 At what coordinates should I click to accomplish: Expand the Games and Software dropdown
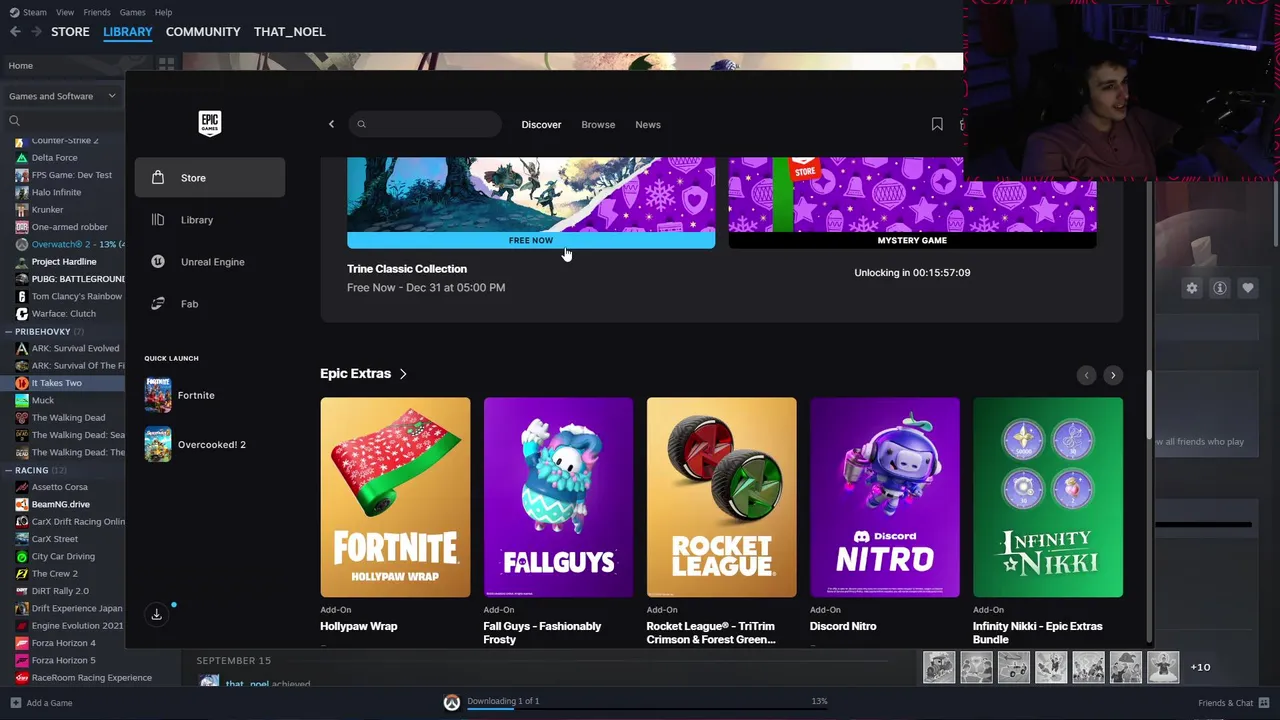(x=62, y=96)
